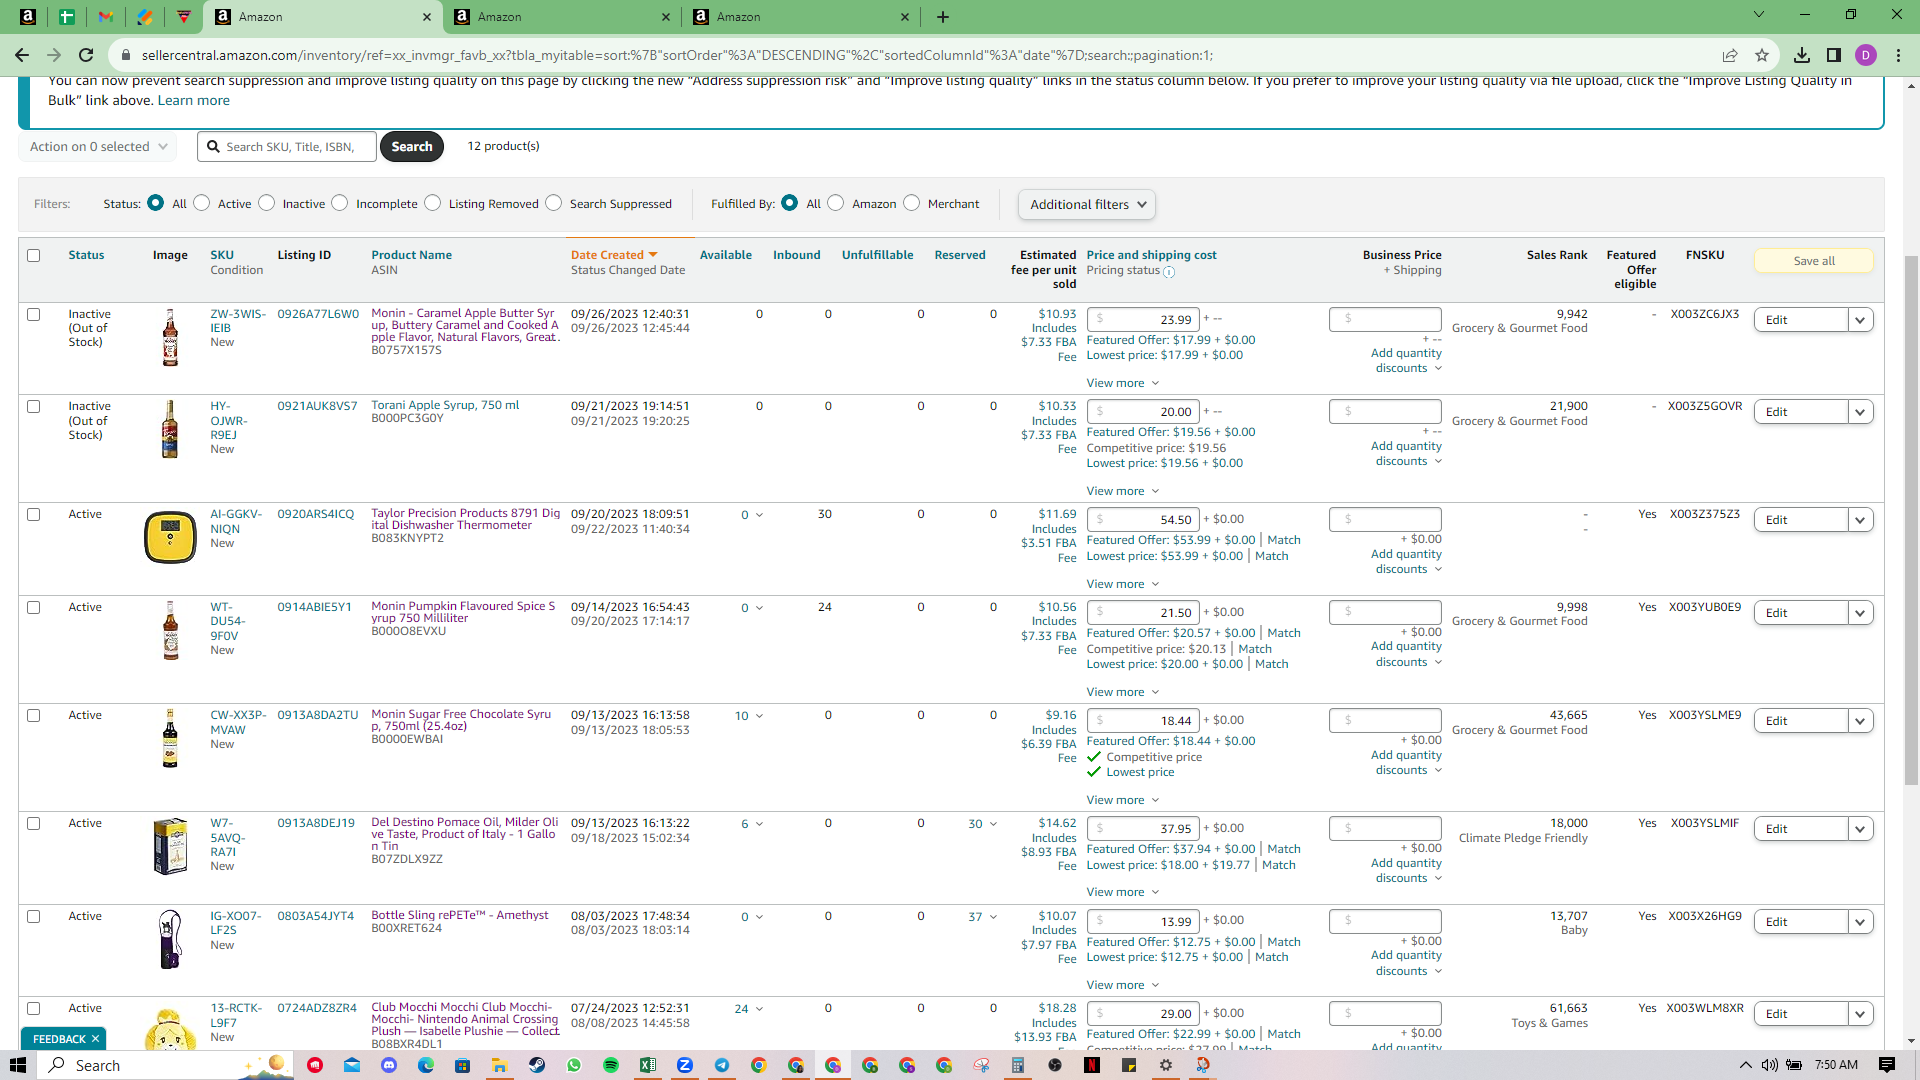Open the Chrome three-dot menu
The width and height of the screenshot is (1920, 1080).
pos(1898,55)
